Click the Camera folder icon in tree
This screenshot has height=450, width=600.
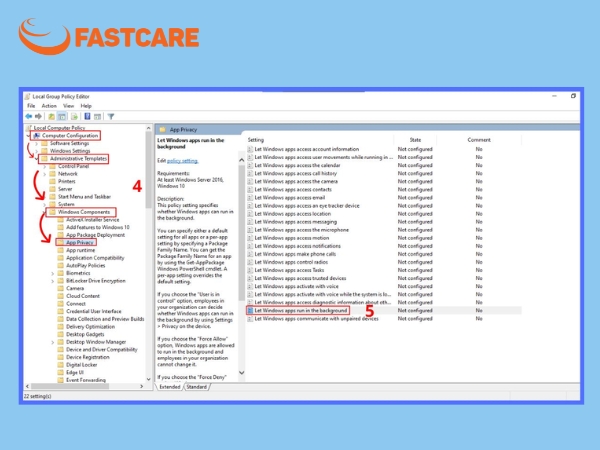click(x=60, y=289)
